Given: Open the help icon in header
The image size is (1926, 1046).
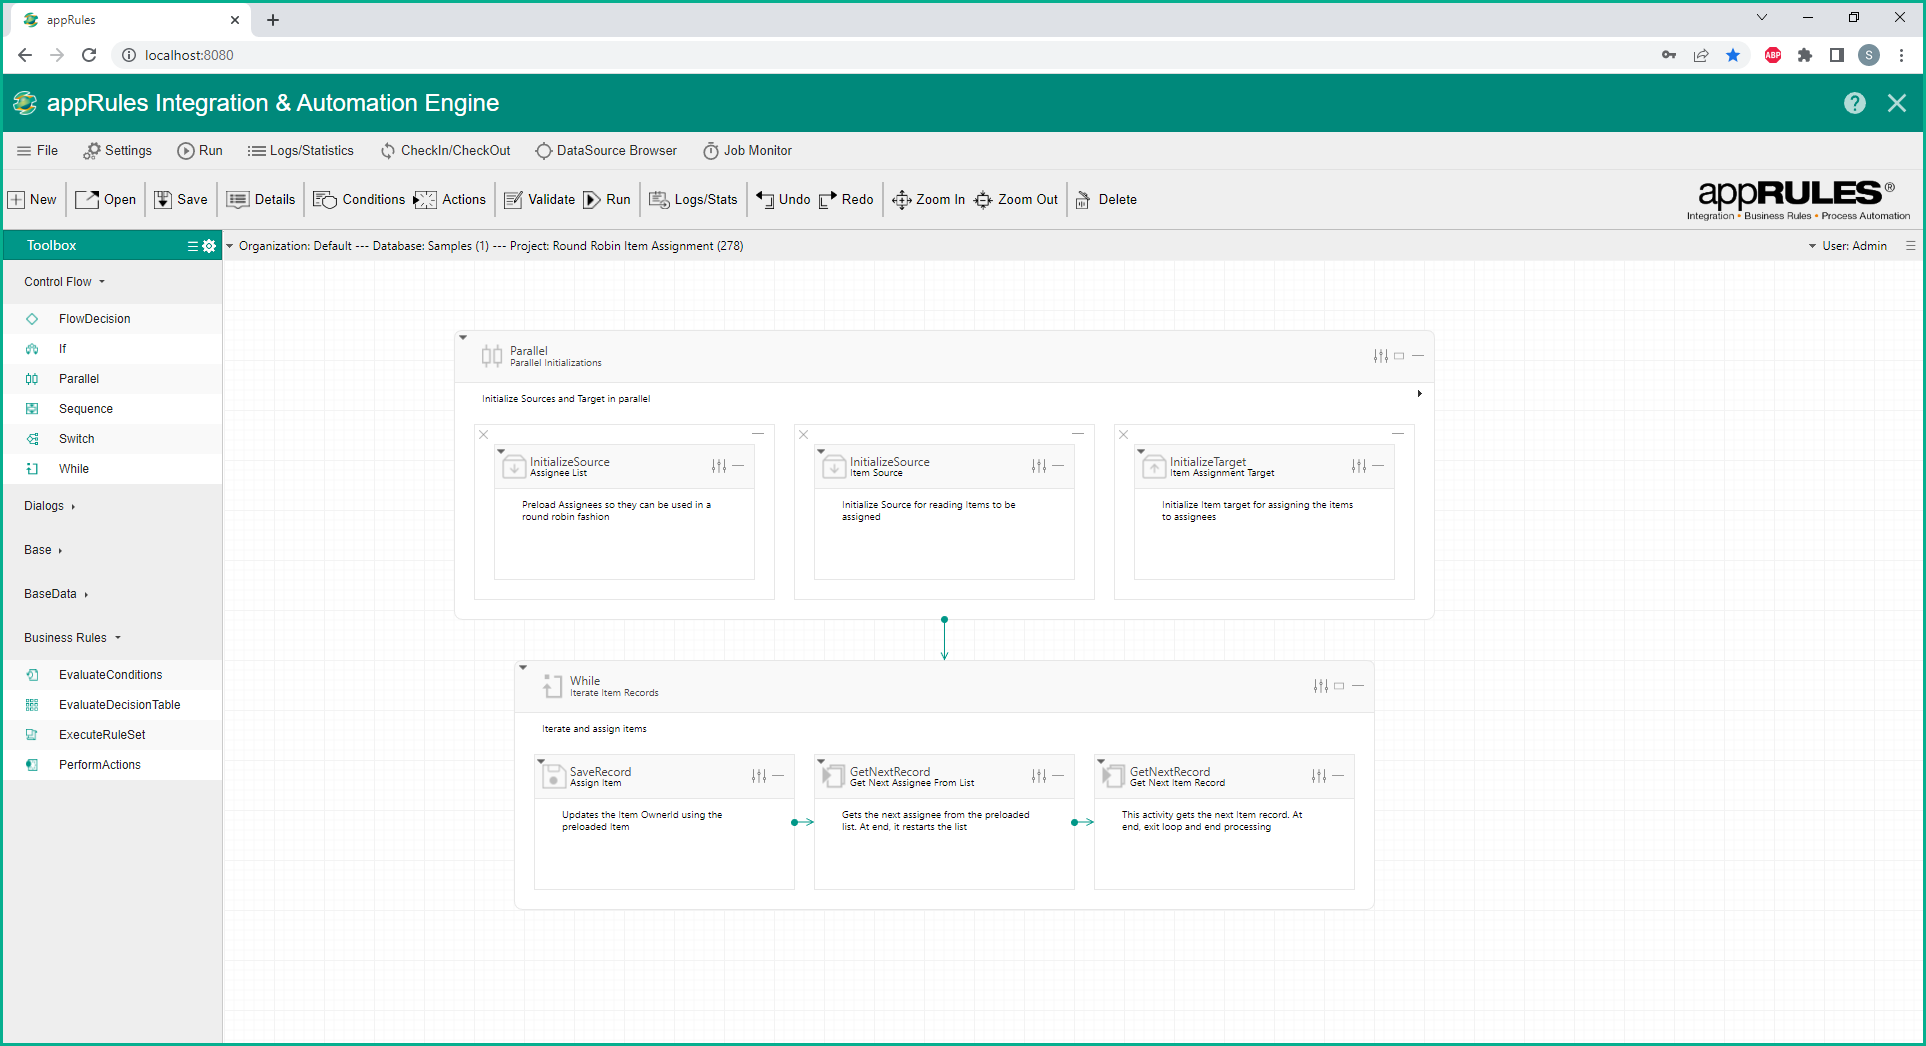Looking at the screenshot, I should tap(1855, 103).
